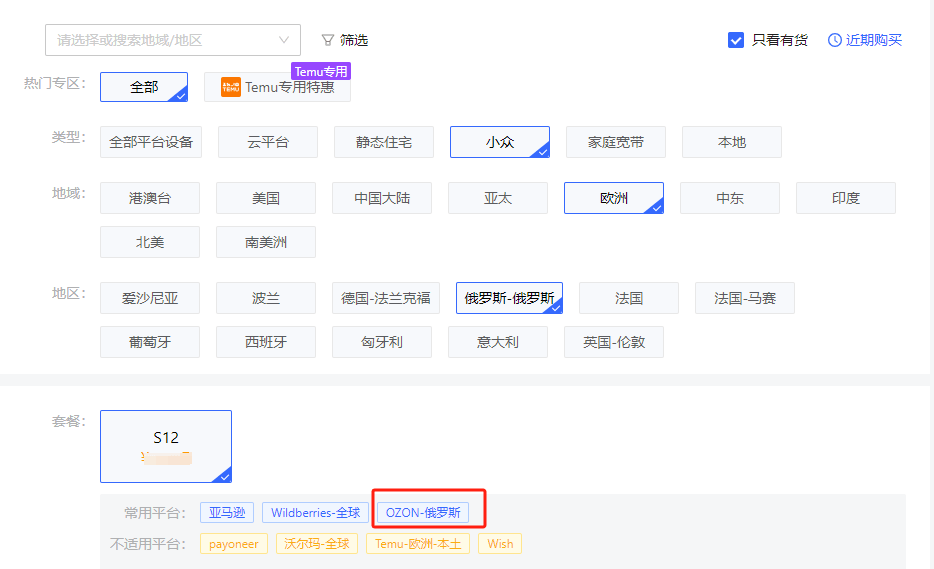Uncheck the 只看有货 checkbox
The image size is (934, 569).
click(736, 40)
